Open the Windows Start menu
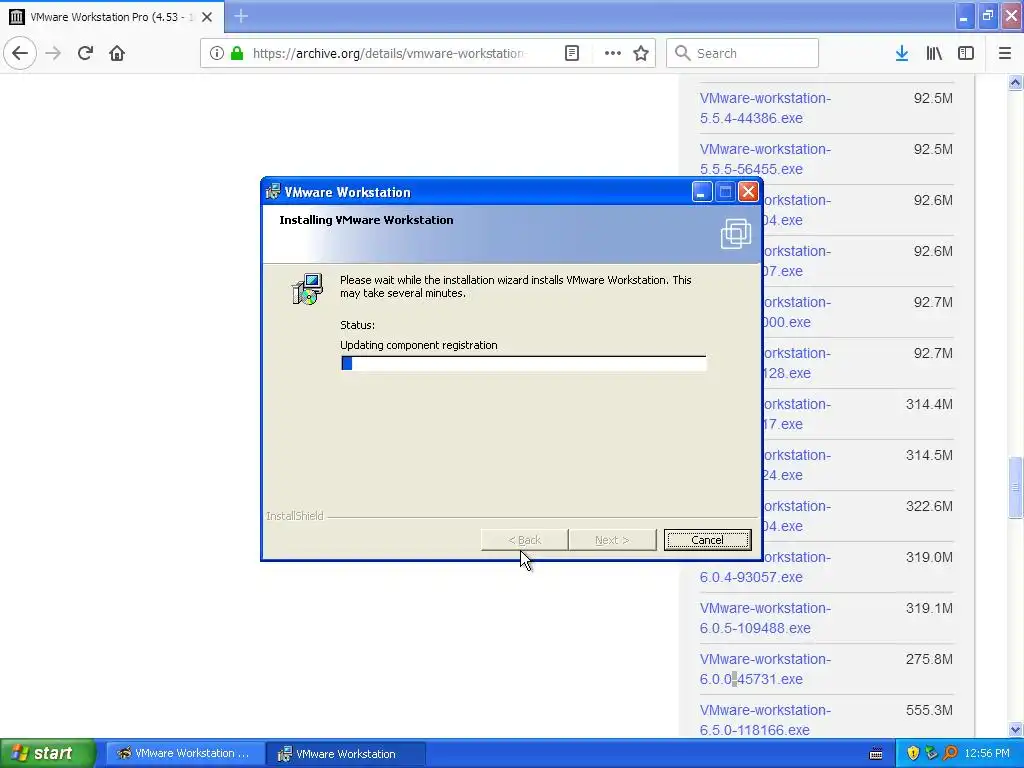 coord(47,753)
